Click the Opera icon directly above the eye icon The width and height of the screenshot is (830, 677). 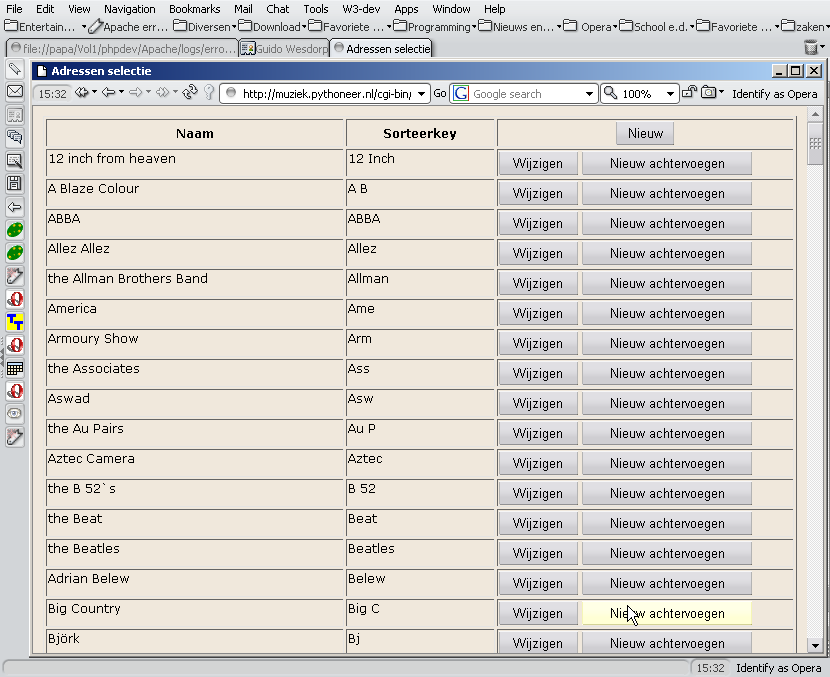pyautogui.click(x=14, y=391)
